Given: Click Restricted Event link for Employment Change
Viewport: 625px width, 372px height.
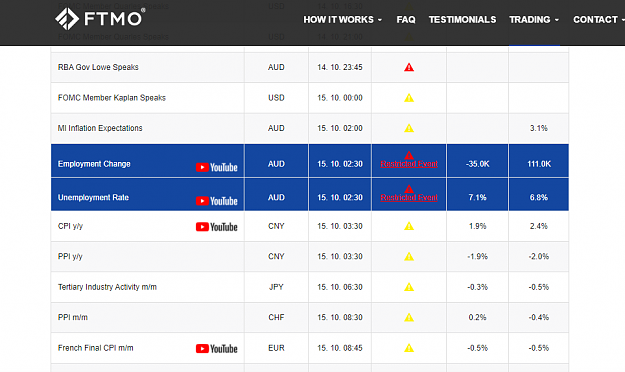Looking at the screenshot, I should [x=409, y=164].
